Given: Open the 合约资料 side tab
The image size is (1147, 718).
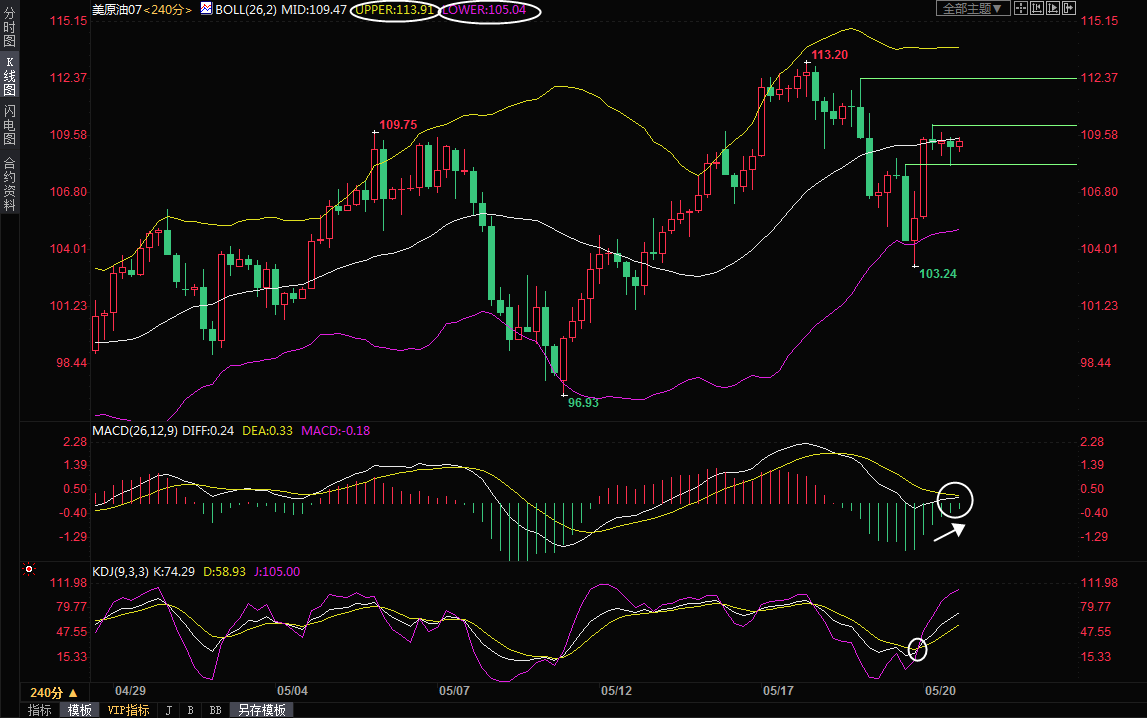Looking at the screenshot, I should pos(9,183).
